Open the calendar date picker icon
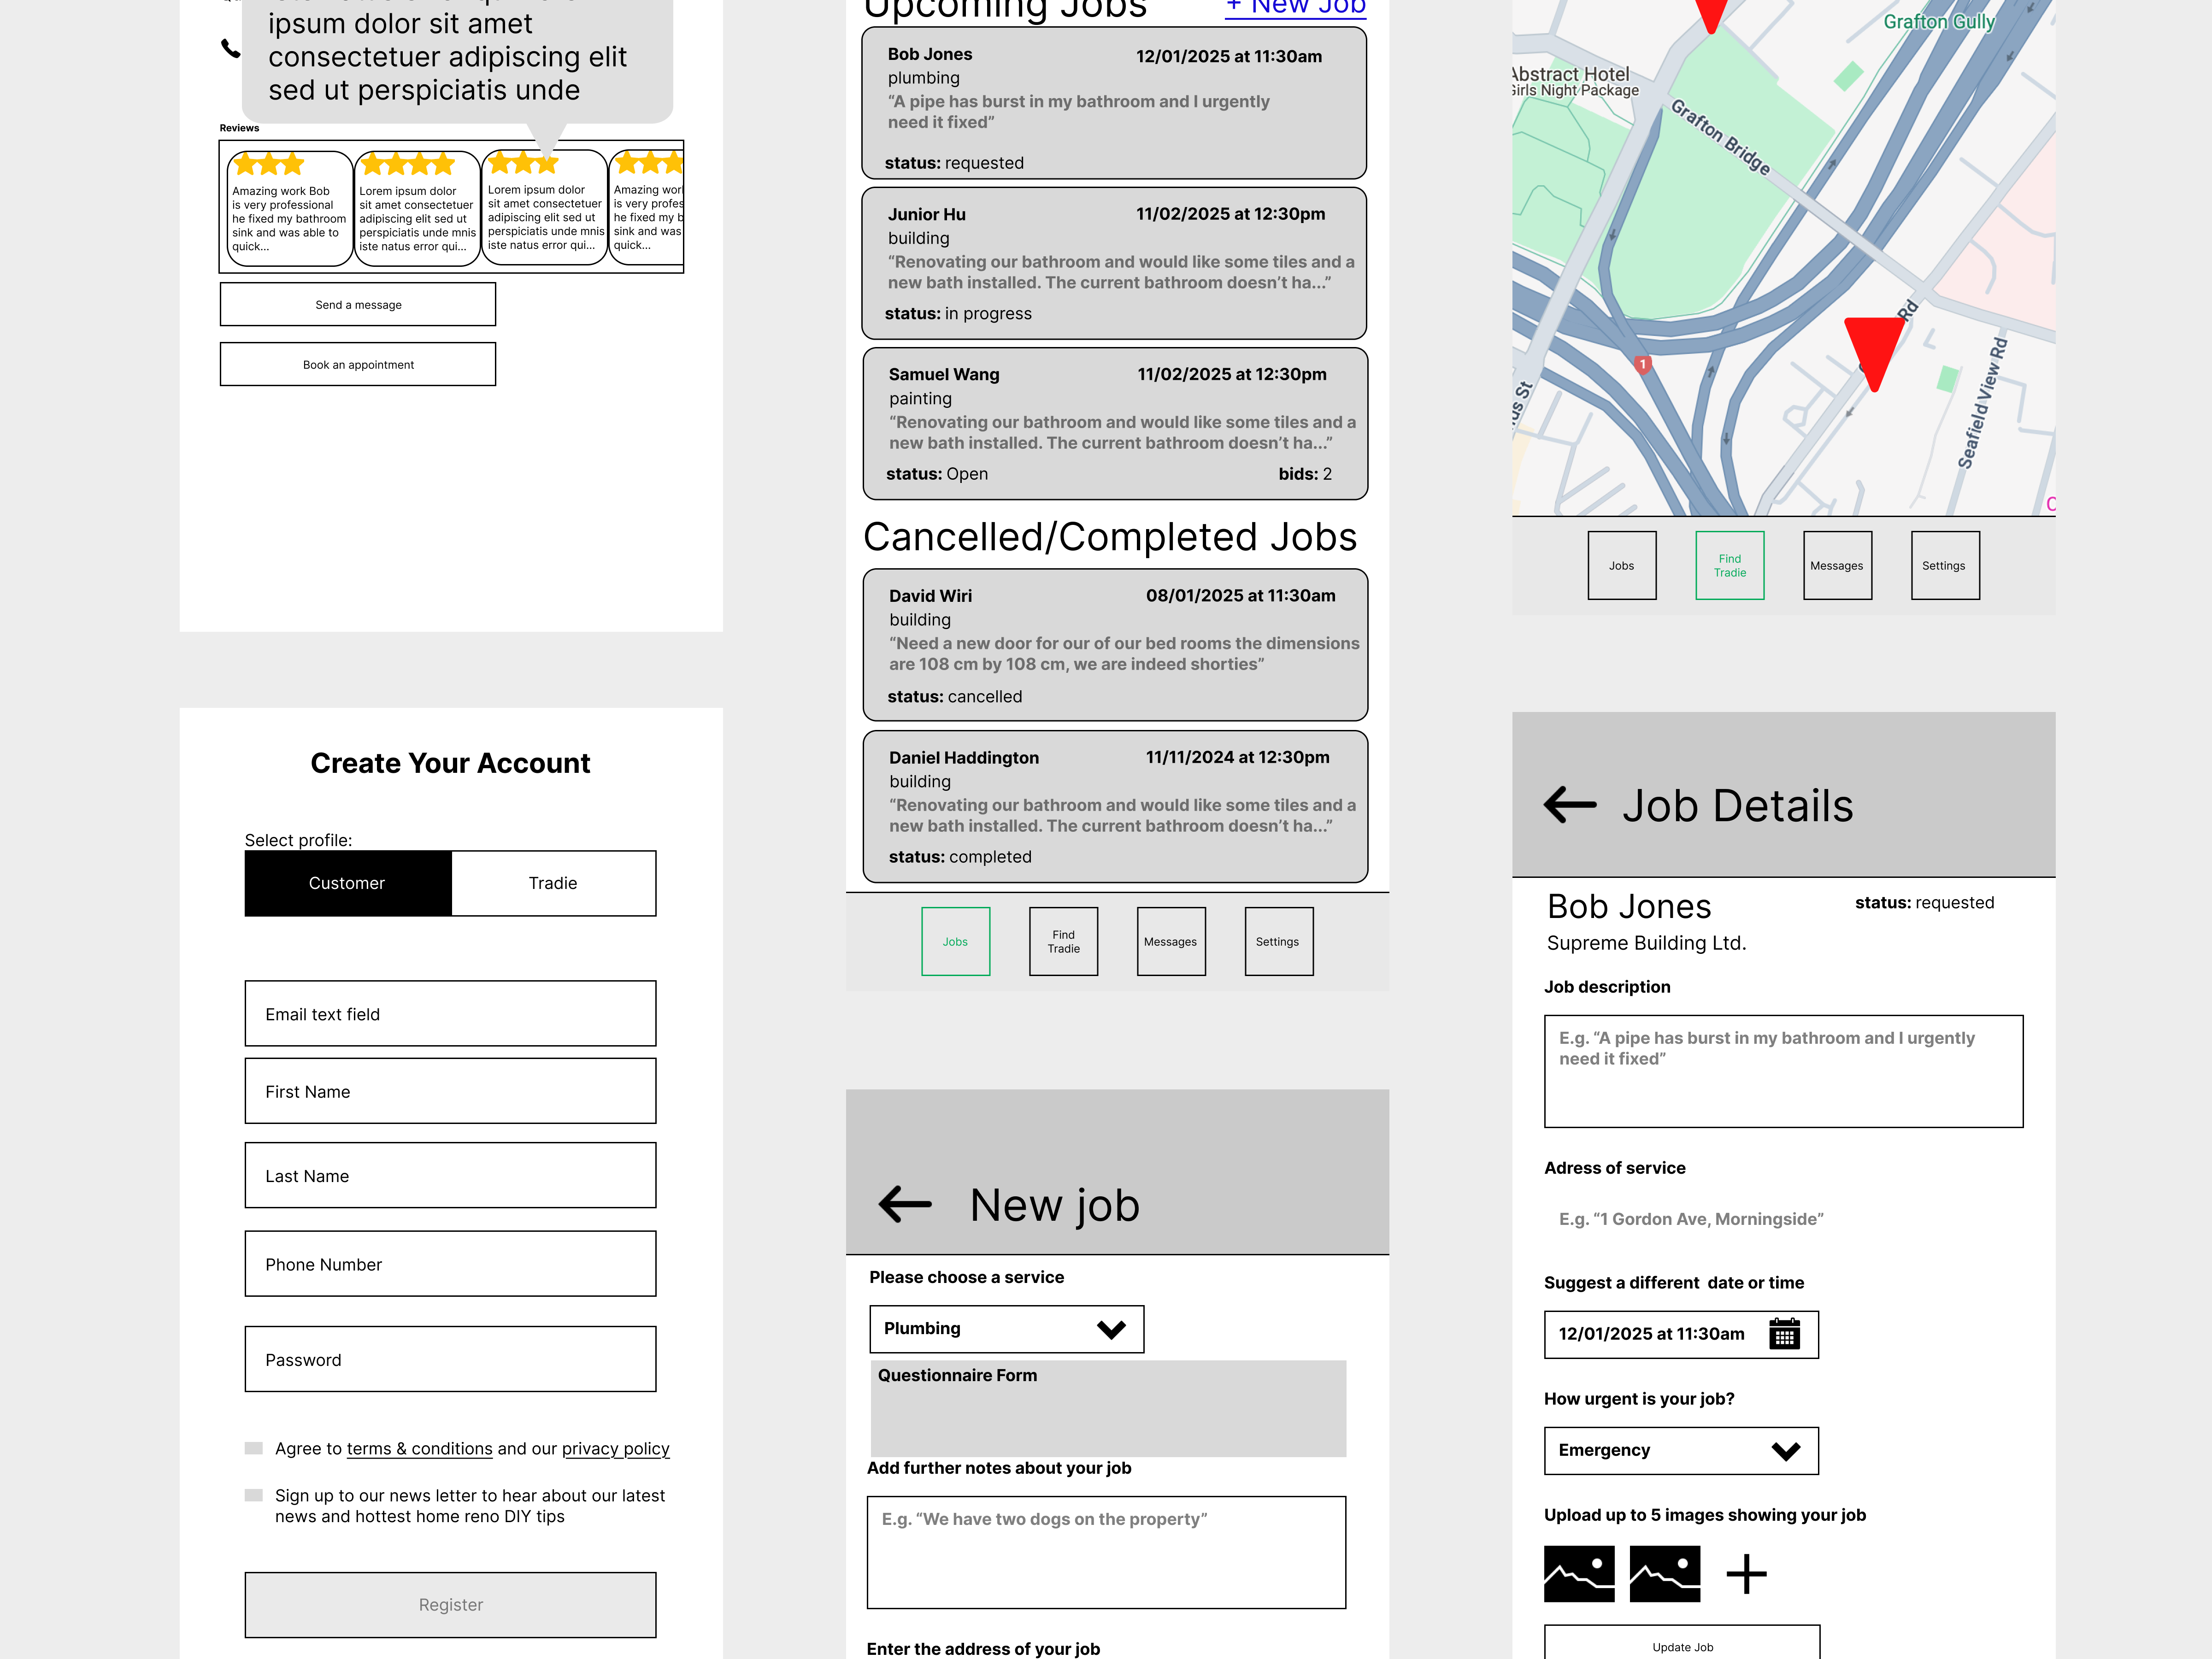 click(x=1784, y=1334)
